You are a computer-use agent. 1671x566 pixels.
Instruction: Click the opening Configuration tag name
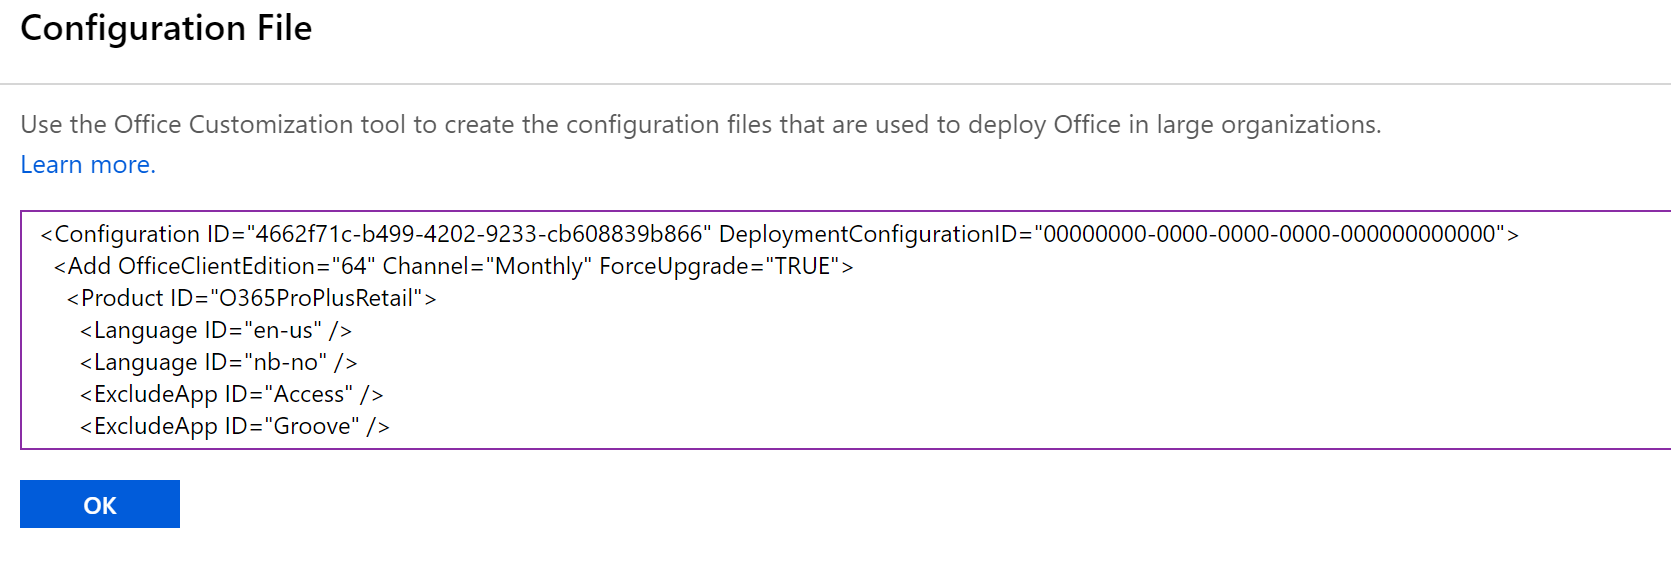pyautogui.click(x=127, y=234)
